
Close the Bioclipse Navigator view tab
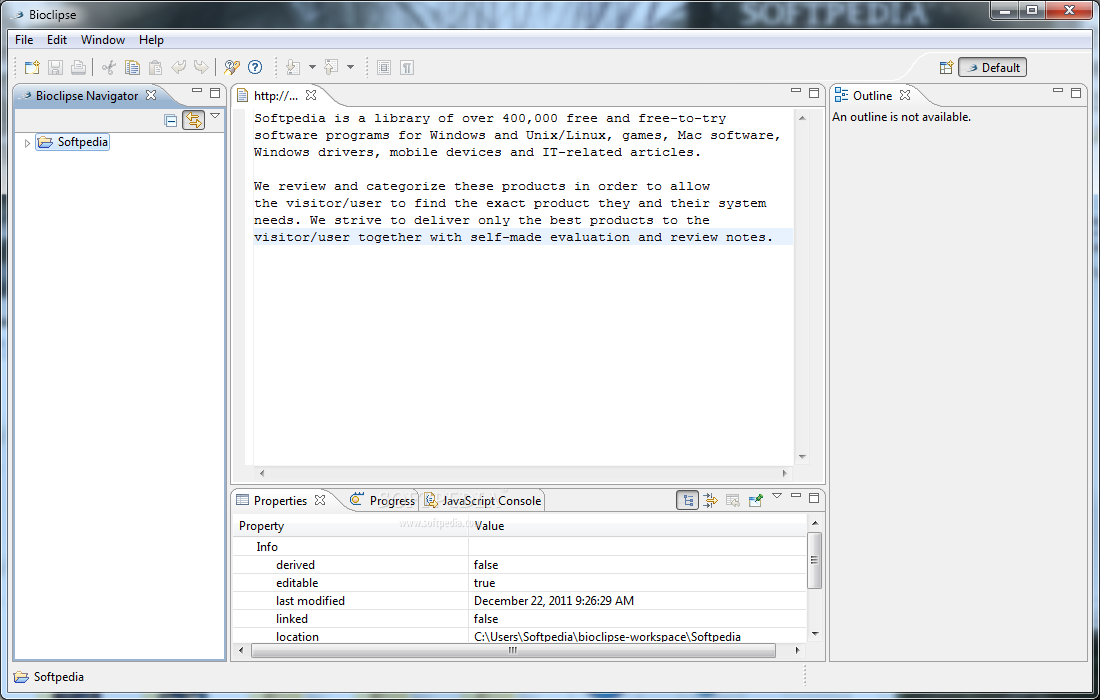151,95
